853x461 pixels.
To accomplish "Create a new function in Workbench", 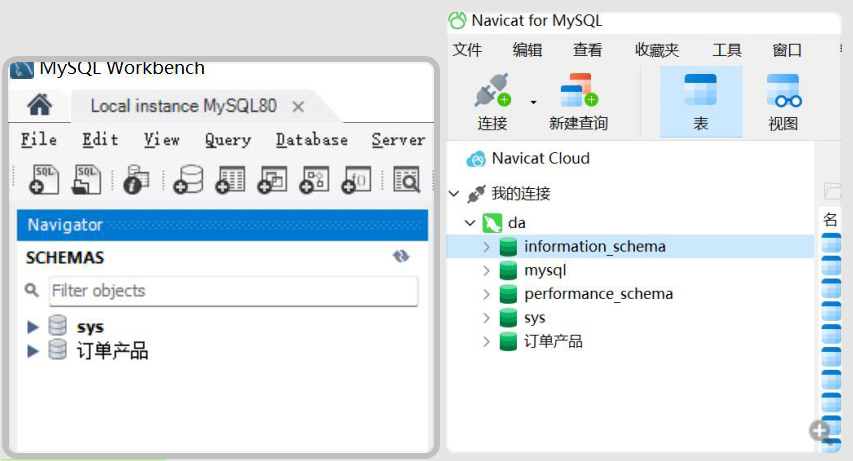I will (356, 179).
